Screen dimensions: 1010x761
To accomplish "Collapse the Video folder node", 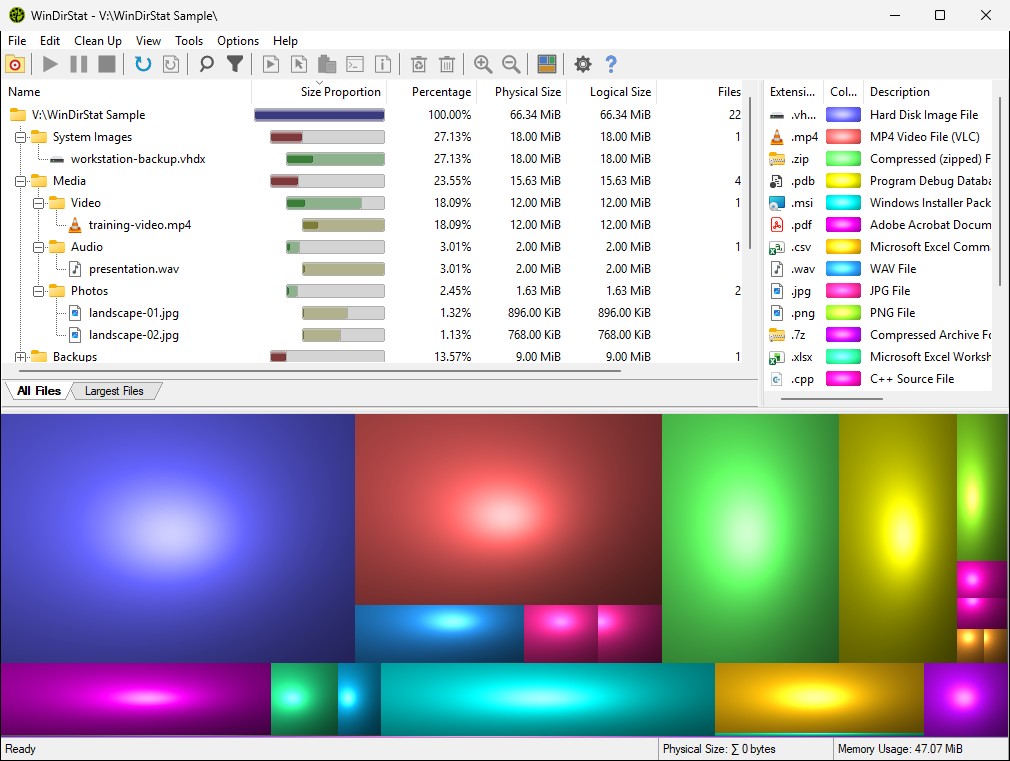I will [39, 203].
